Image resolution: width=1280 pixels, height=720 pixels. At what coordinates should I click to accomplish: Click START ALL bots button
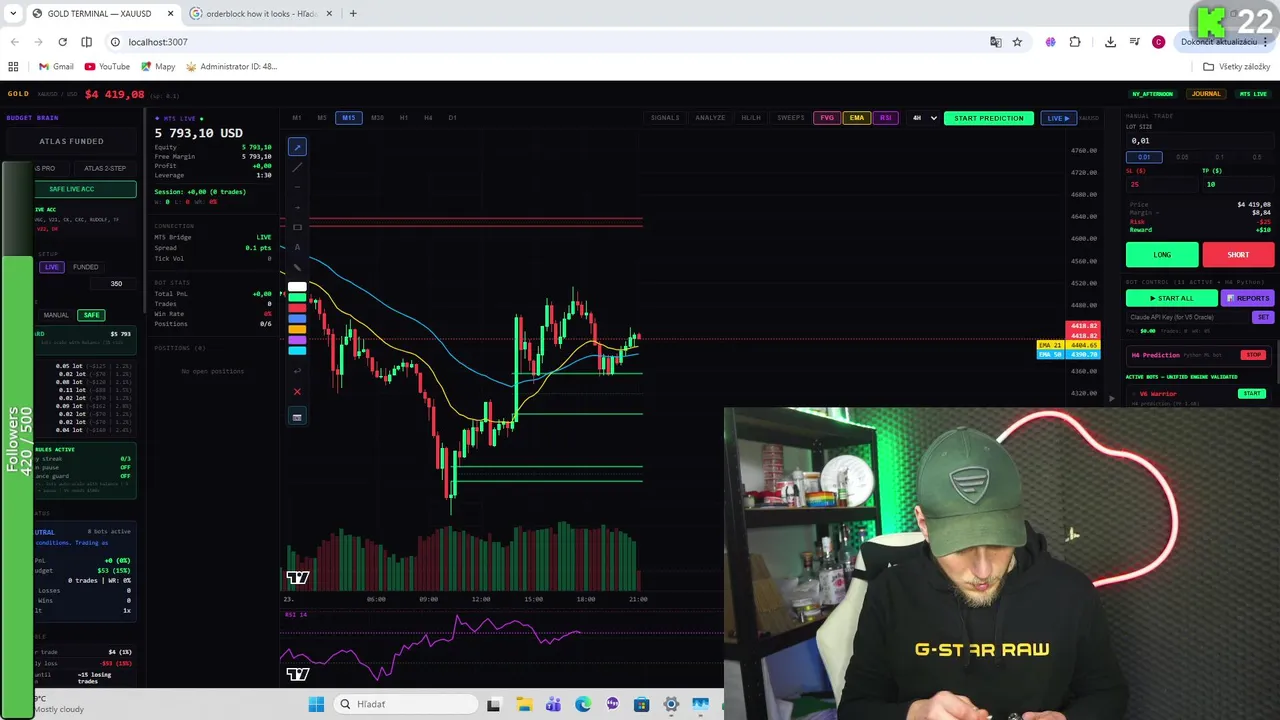click(x=1171, y=298)
